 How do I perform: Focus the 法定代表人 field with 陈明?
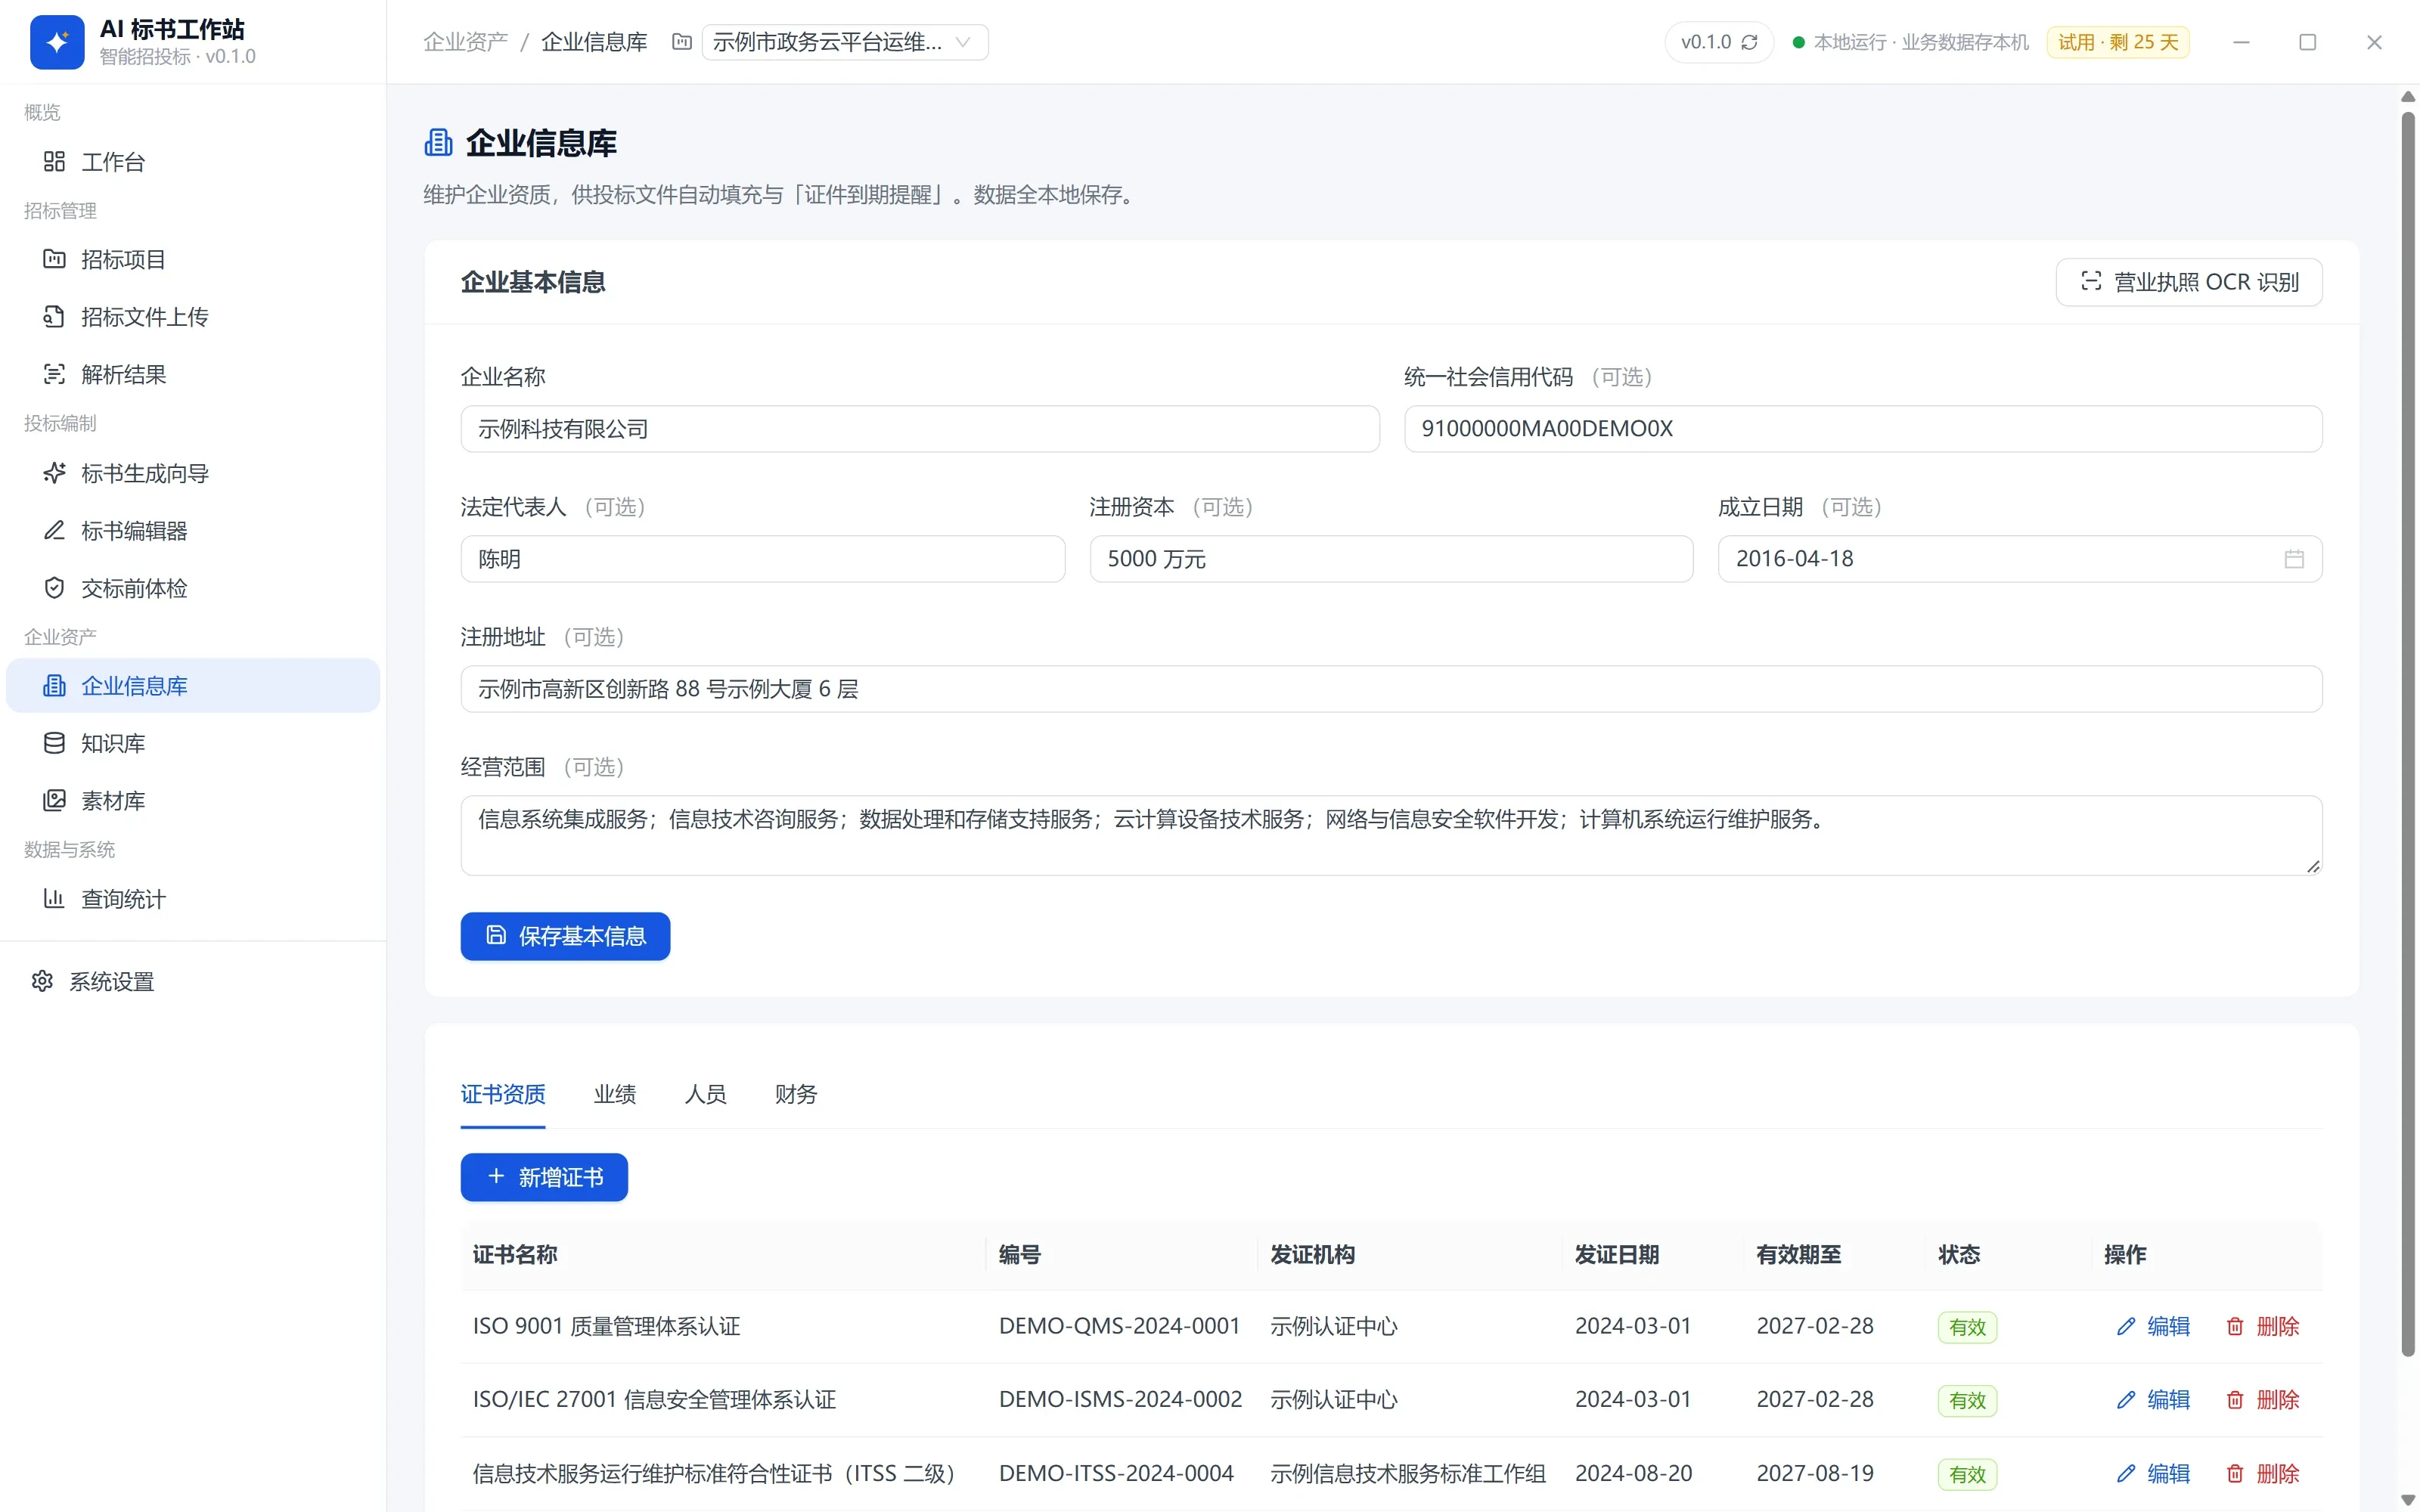(x=763, y=559)
